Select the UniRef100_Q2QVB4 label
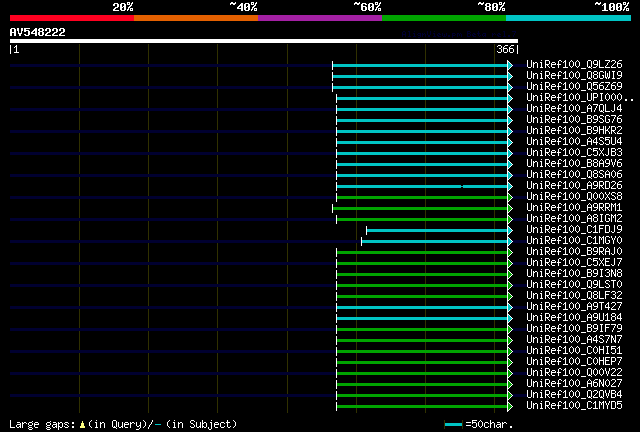This screenshot has height=432, width=640. pos(574,395)
